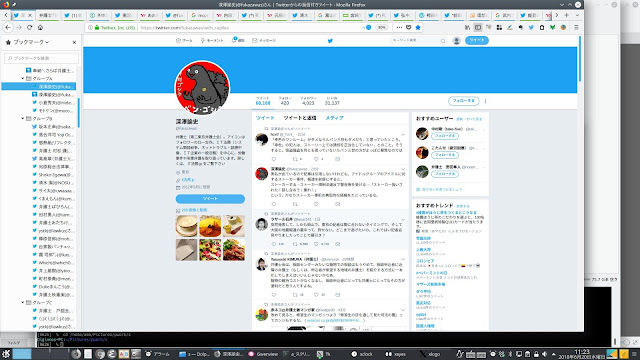View the 4,023 followers count

point(308,101)
